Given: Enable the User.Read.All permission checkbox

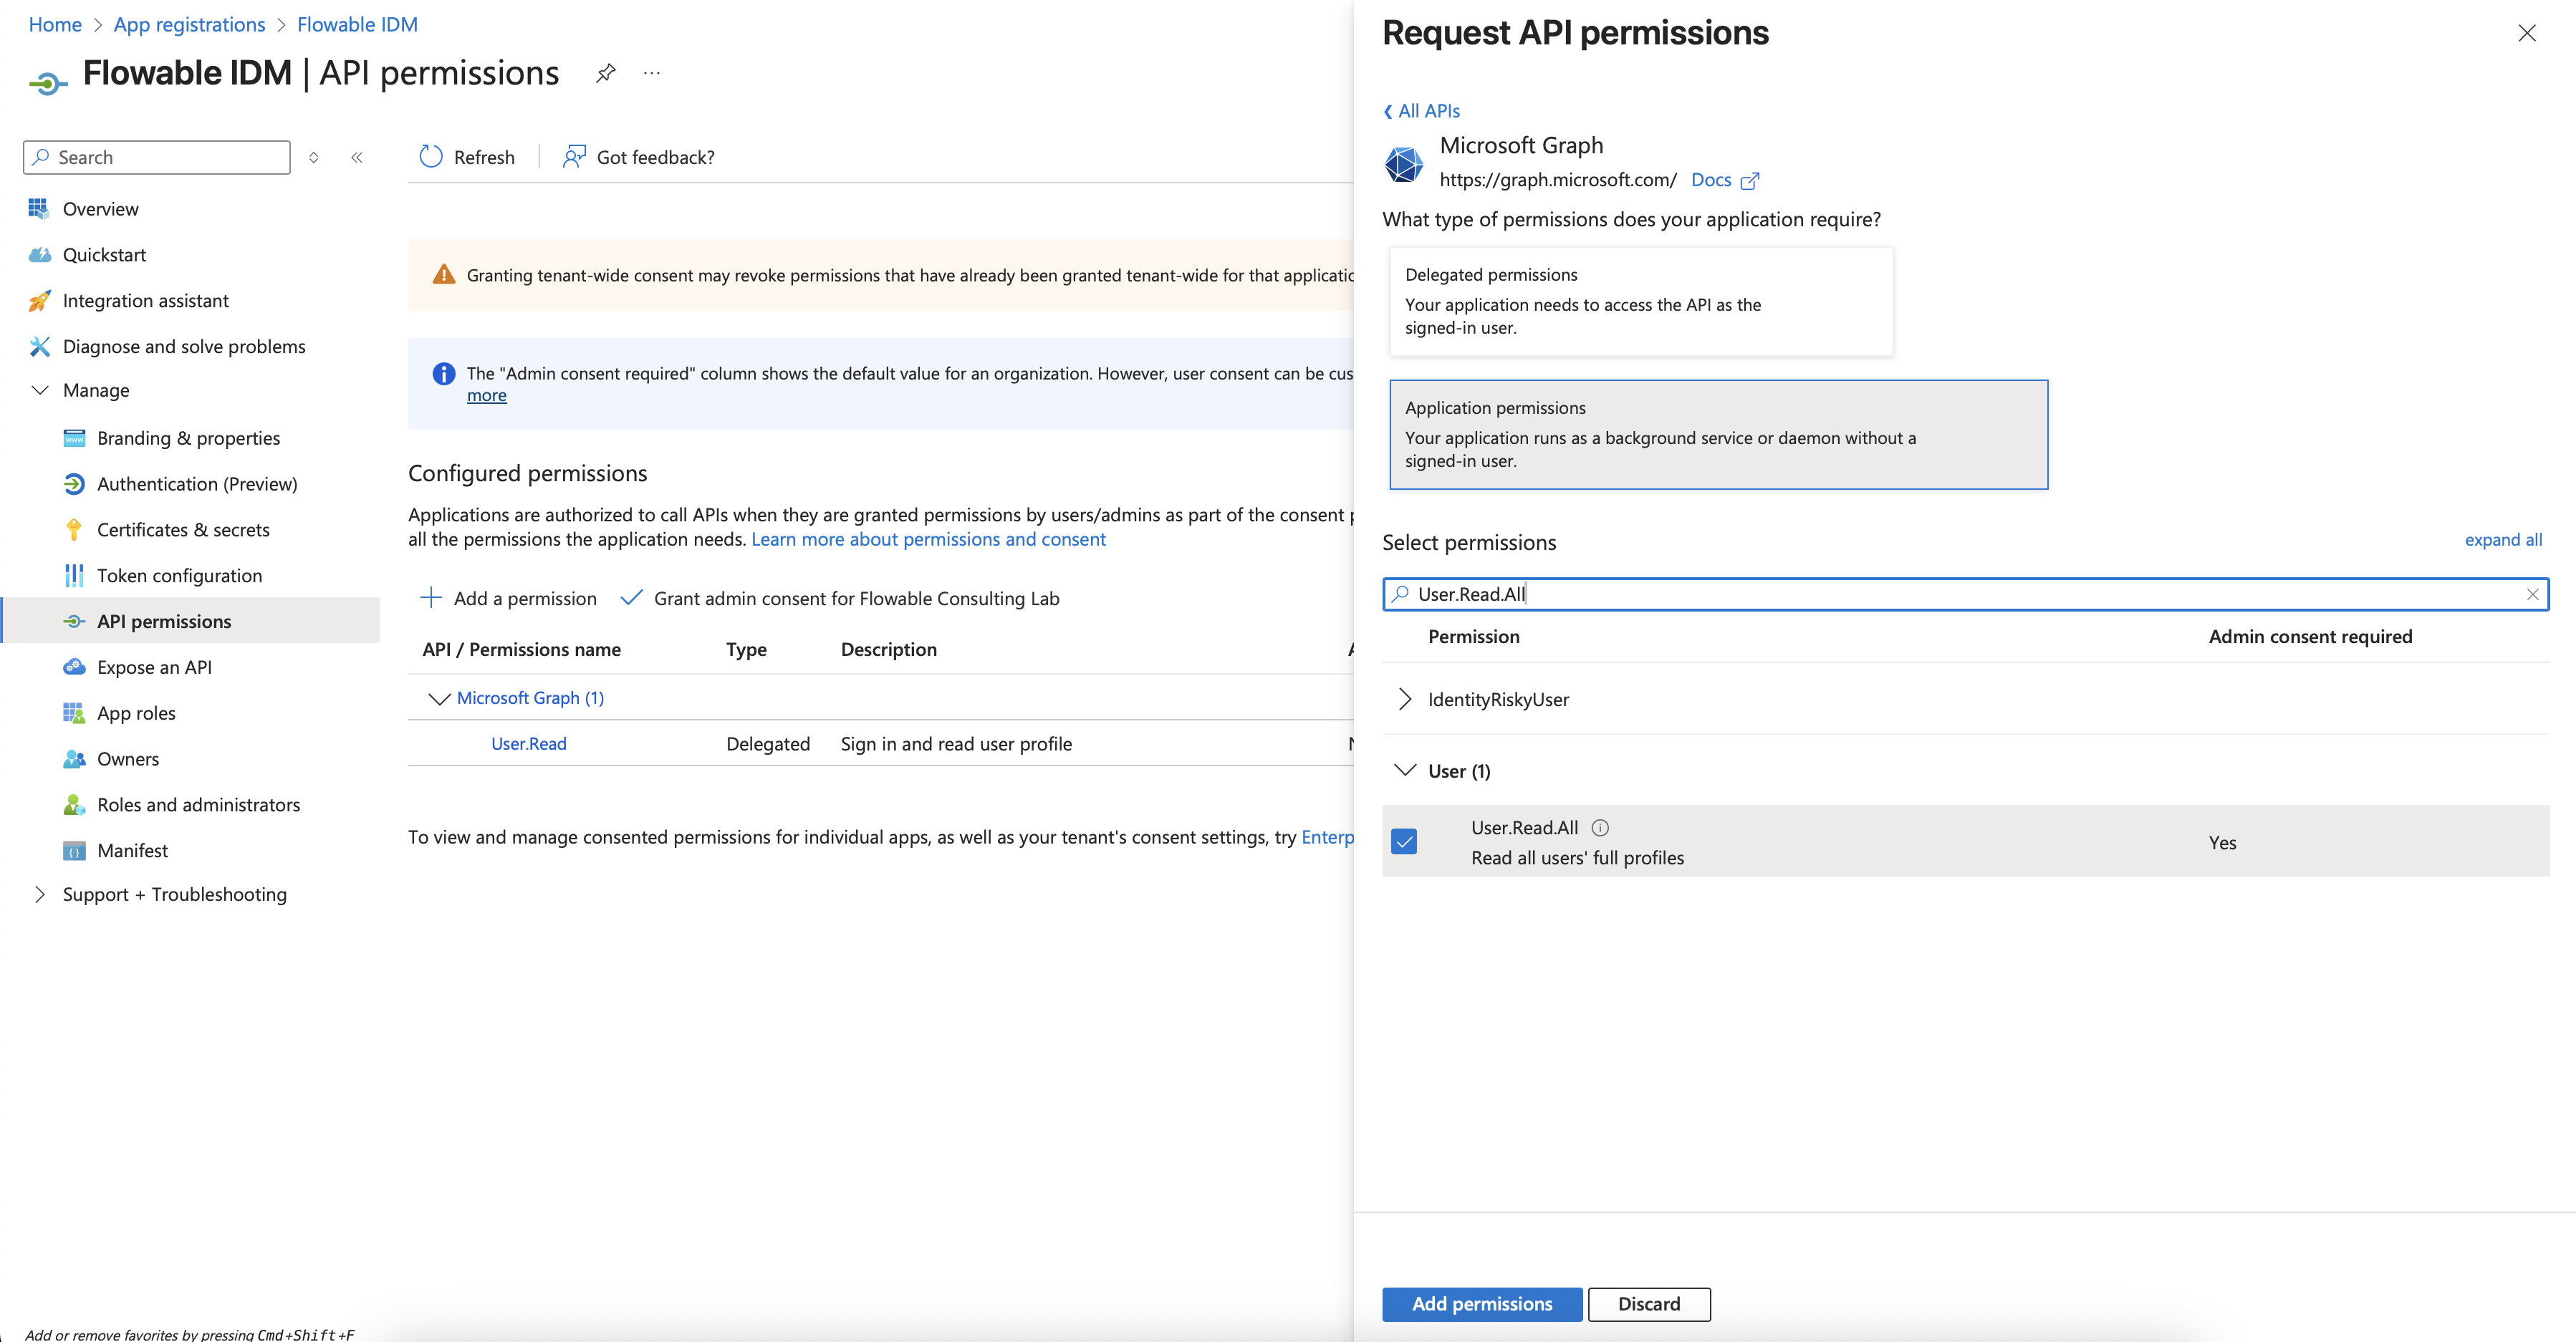Looking at the screenshot, I should click(x=1405, y=841).
